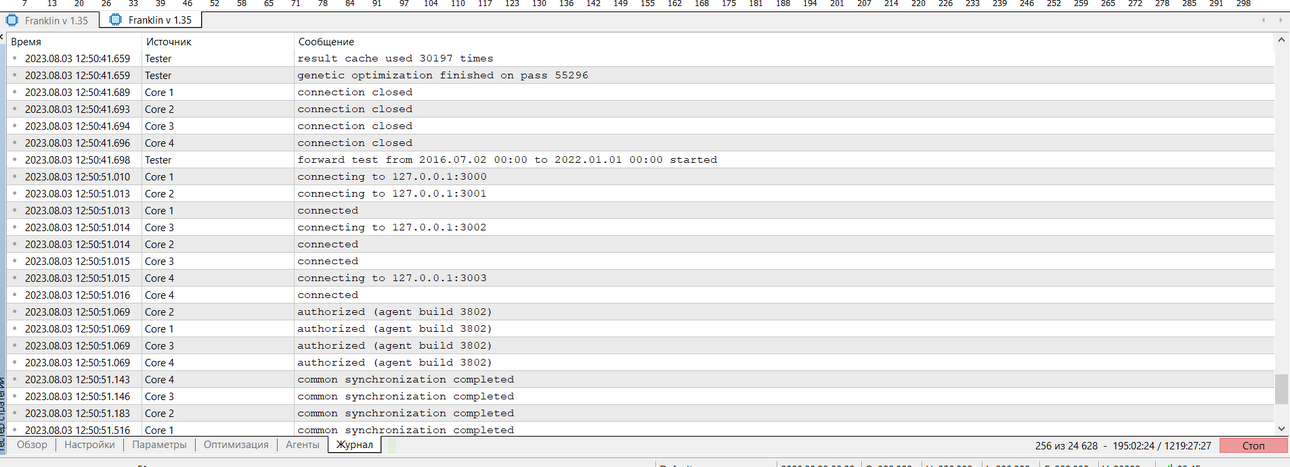Switch to the Оптимизация tab
Viewport: 1290px width, 467px height.
click(x=236, y=445)
